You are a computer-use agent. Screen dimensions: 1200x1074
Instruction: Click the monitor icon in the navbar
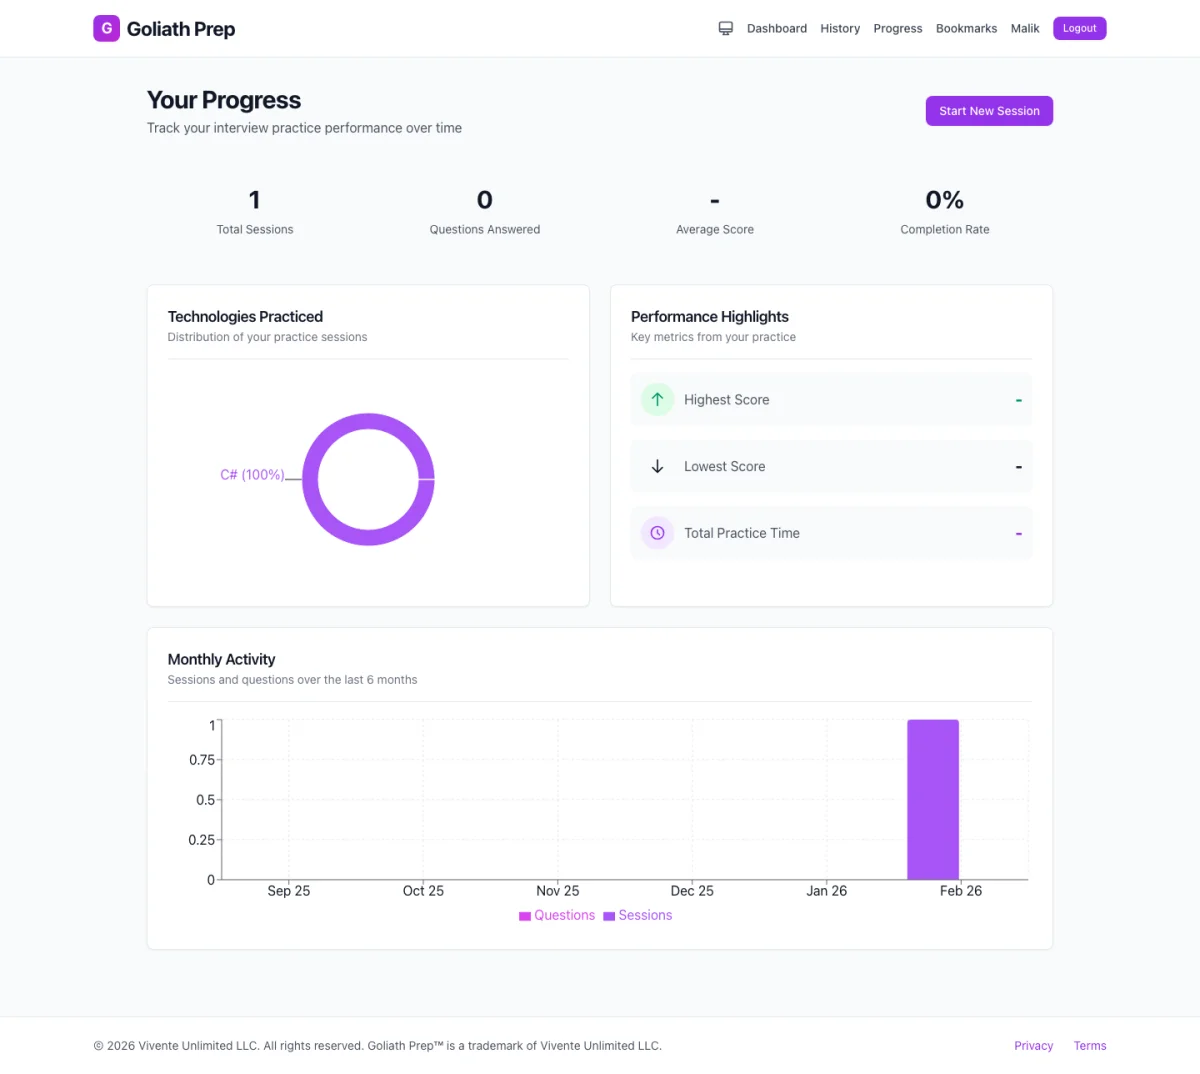pos(725,28)
